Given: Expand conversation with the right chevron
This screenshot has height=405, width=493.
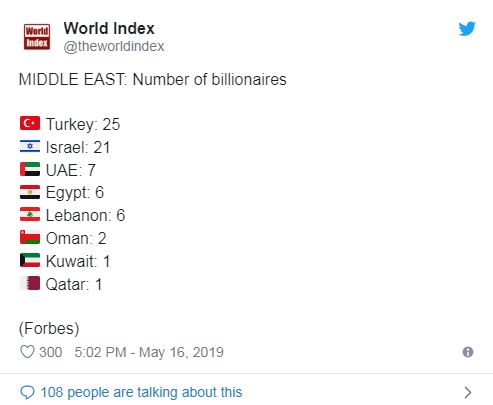Looking at the screenshot, I should (468, 392).
